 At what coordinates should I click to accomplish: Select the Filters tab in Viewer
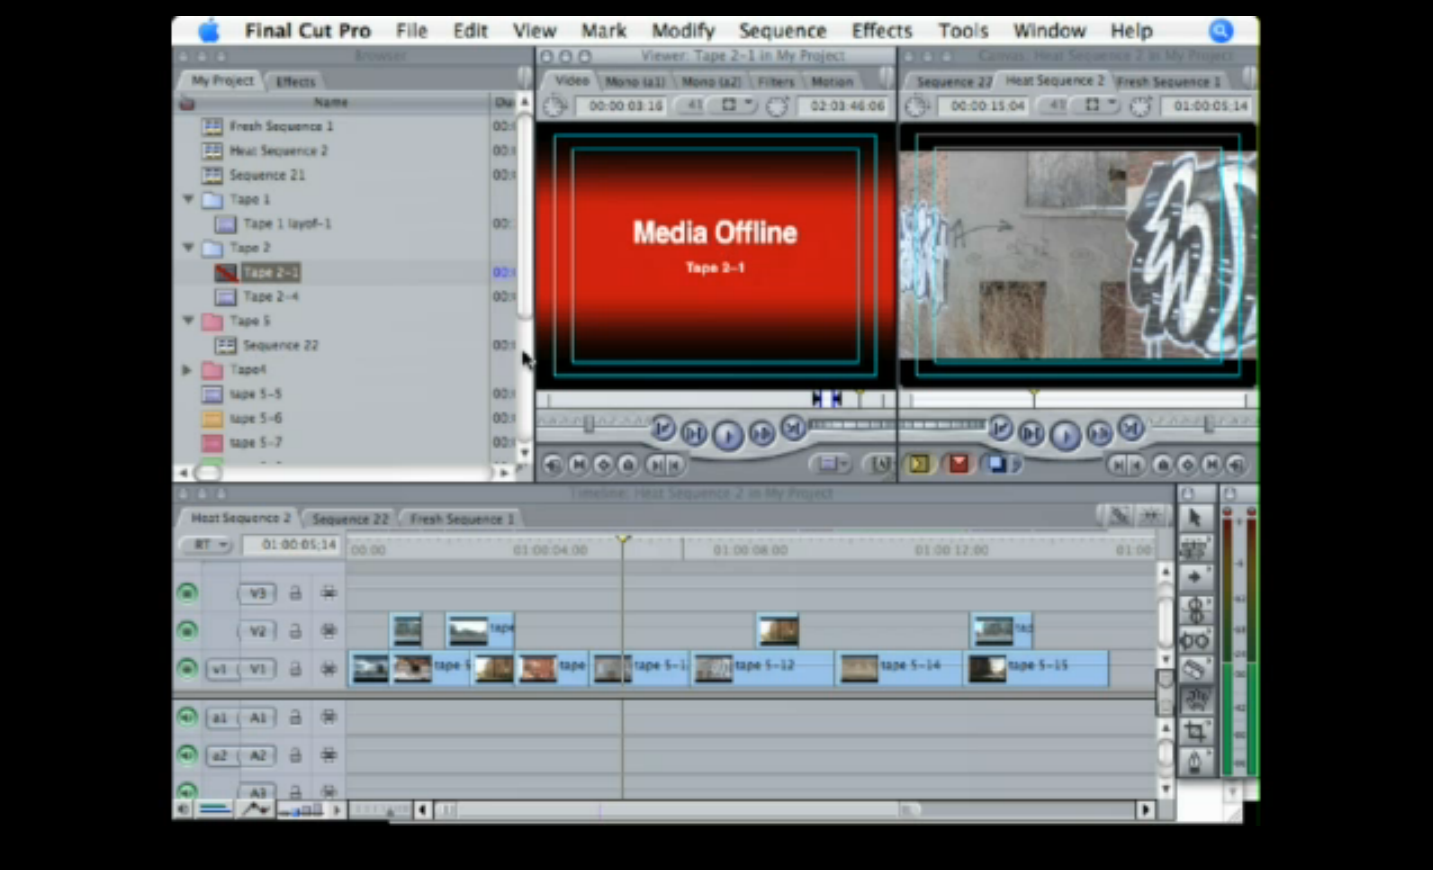click(776, 81)
